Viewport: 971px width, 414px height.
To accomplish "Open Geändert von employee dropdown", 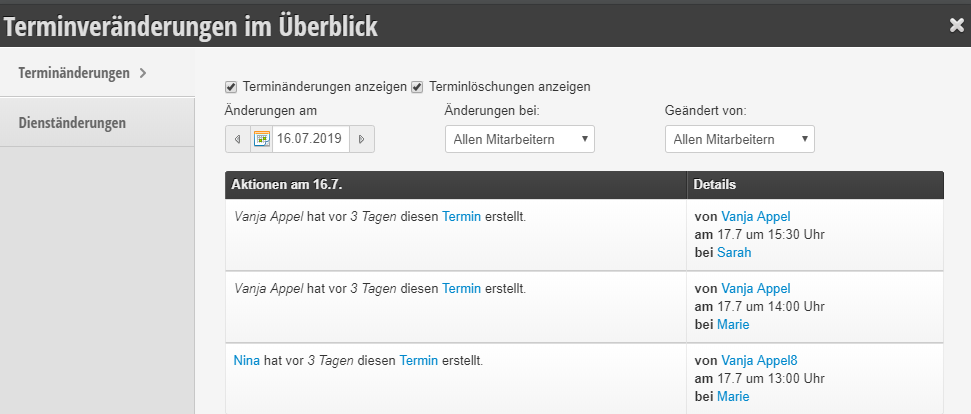I will tap(739, 139).
